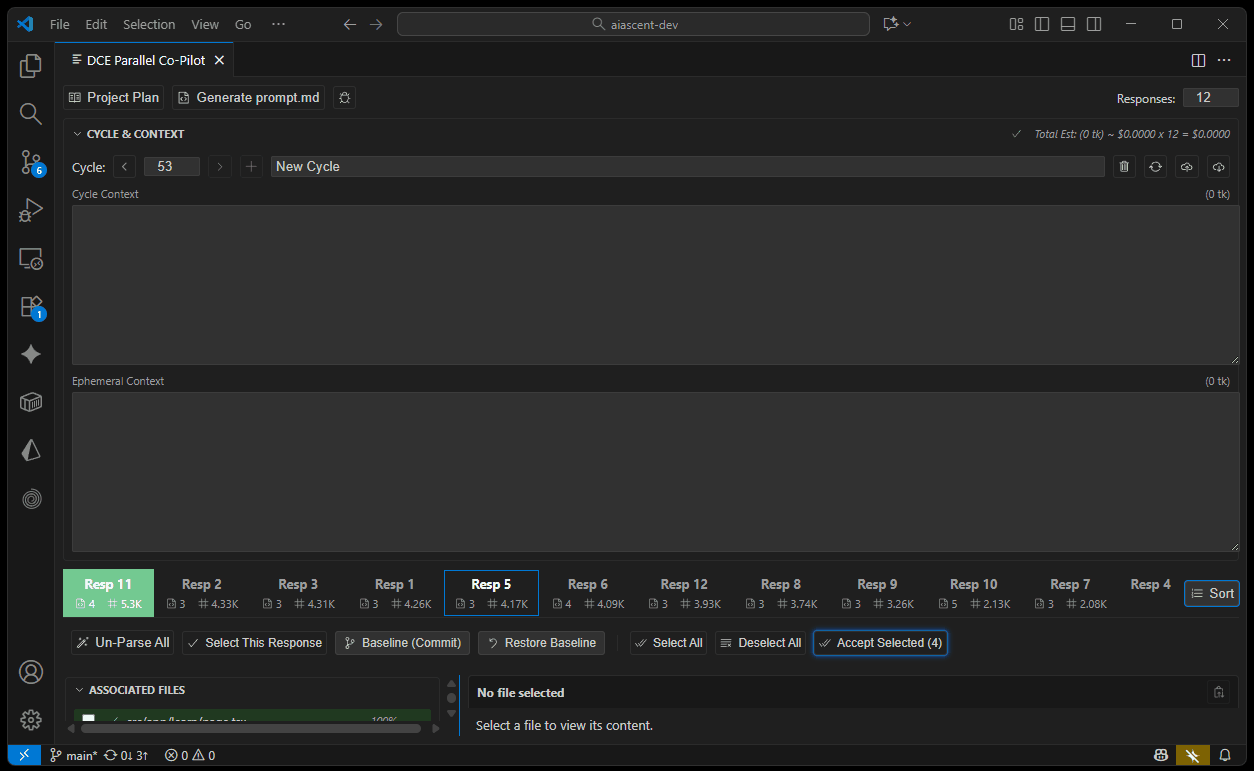Screen dimensions: 1254x771
Task: Open the Search view in the activity bar
Action: coord(31,114)
